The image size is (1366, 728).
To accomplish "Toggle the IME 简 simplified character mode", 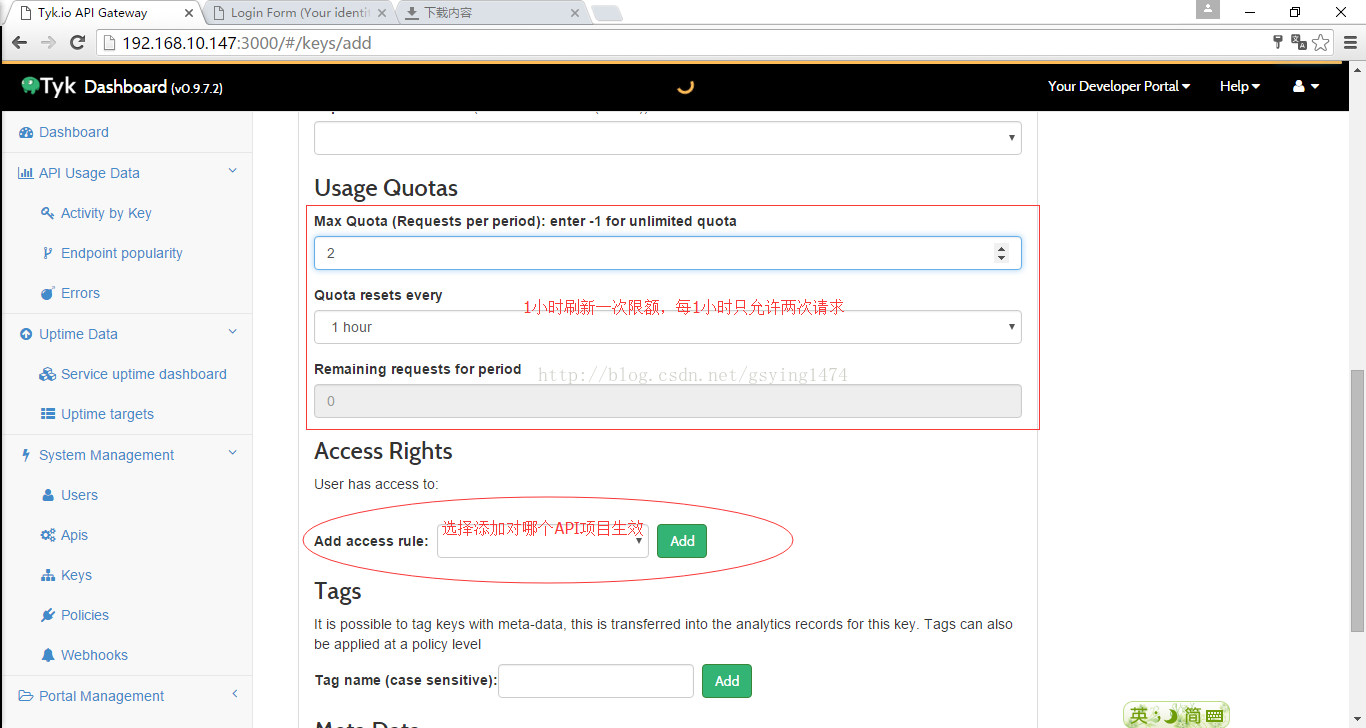I will [x=1192, y=715].
